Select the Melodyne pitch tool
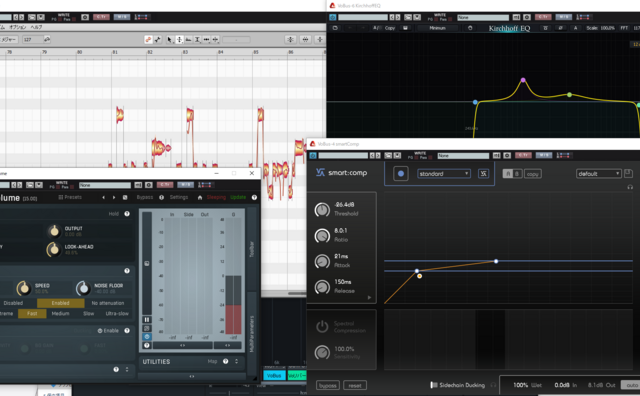This screenshot has height=396, width=640. pyautogui.click(x=179, y=40)
